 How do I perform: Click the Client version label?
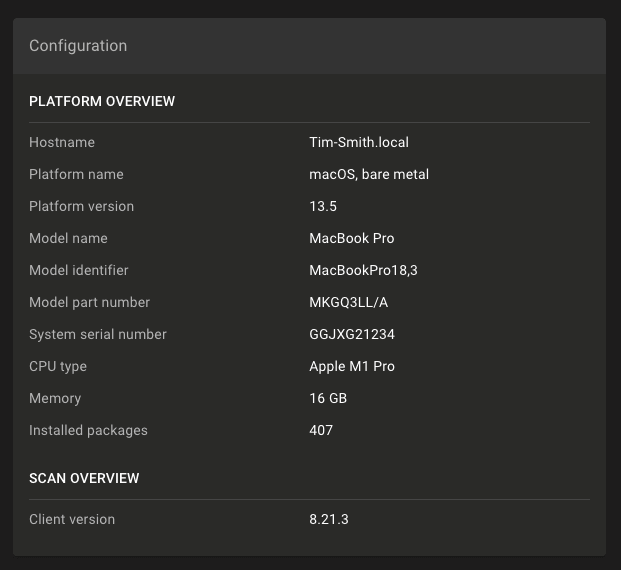pyautogui.click(x=72, y=519)
